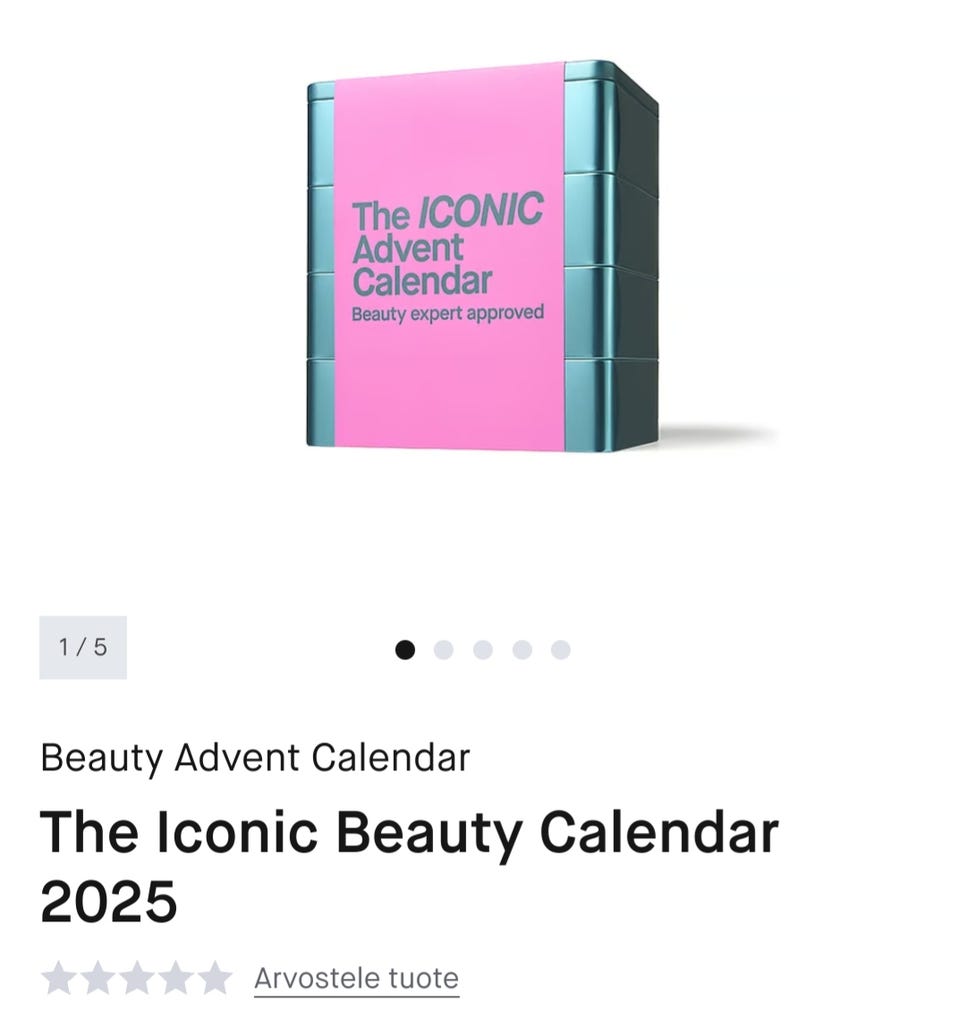This screenshot has height=1019, width=960.
Task: Give a five-star rating
Action: (214, 979)
